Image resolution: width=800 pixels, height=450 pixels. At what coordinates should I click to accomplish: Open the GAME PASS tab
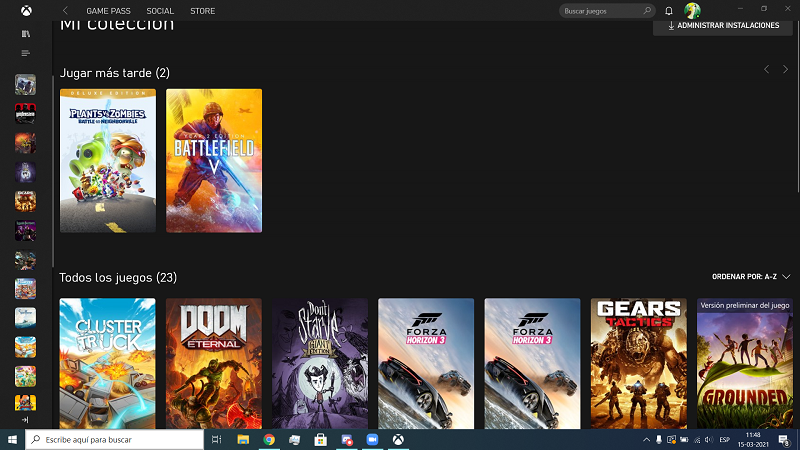pyautogui.click(x=108, y=11)
